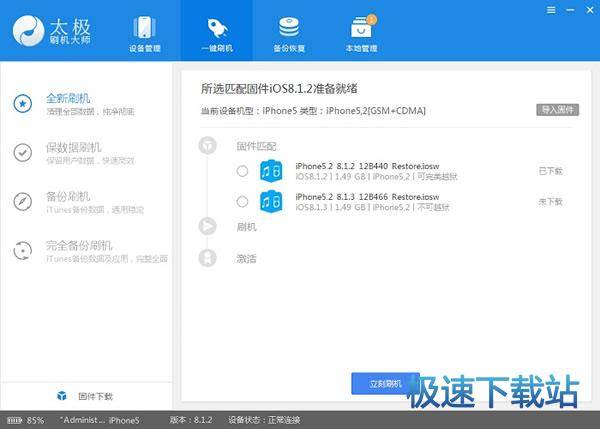The image size is (600, 429).
Task: Open the 本地管理 shopping bag icon
Action: click(362, 27)
